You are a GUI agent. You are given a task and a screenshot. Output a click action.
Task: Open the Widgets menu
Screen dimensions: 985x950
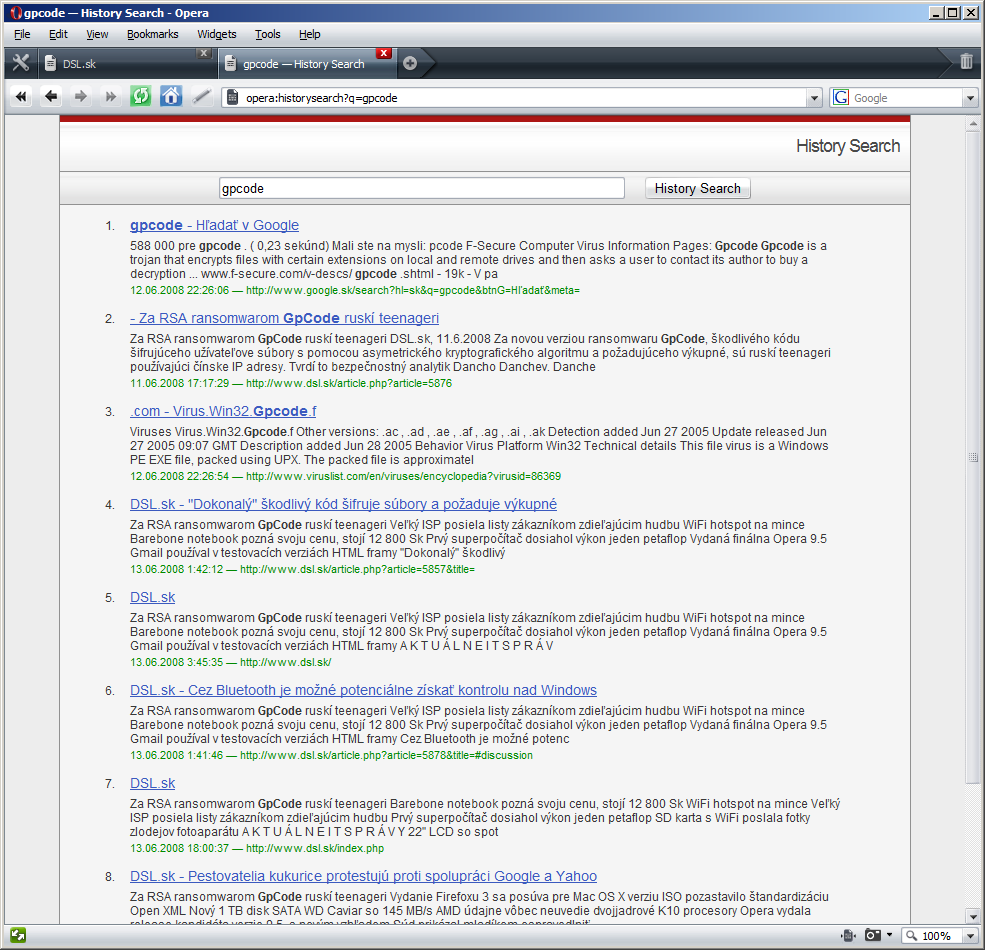click(217, 35)
